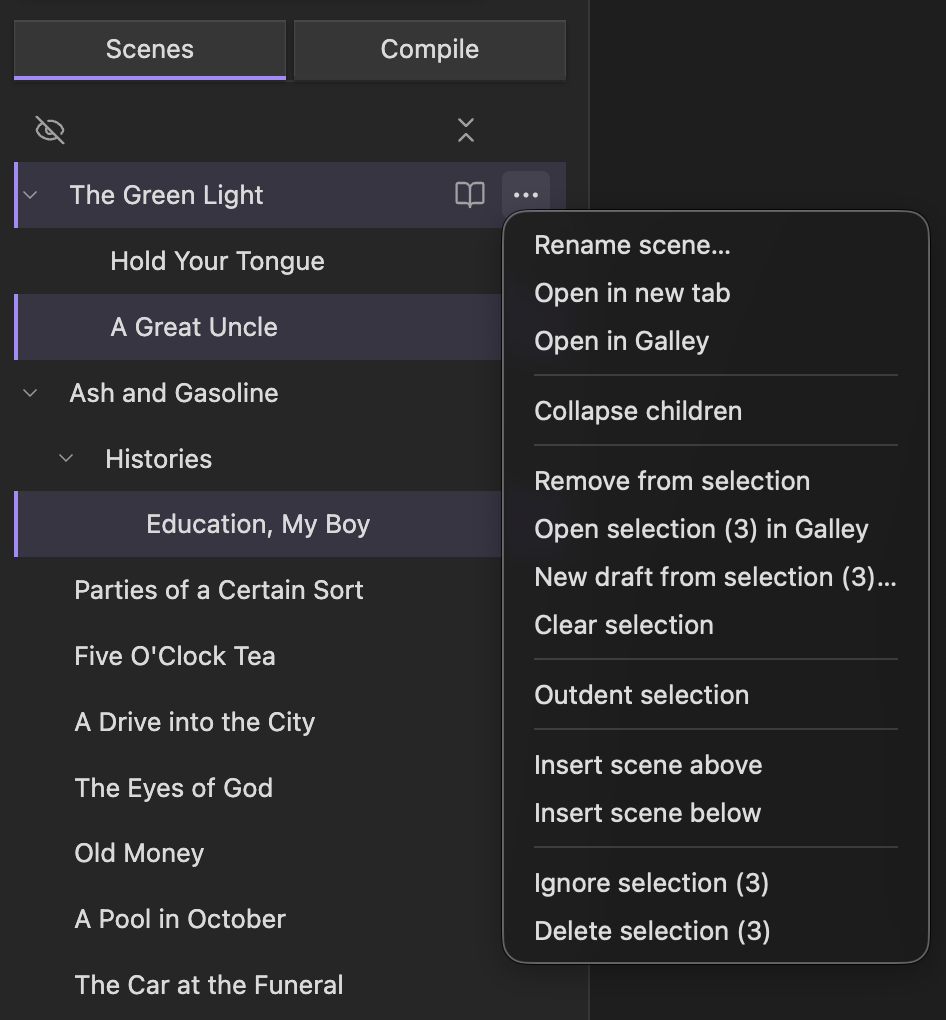
Task: Click Delete selection (3)
Action: pyautogui.click(x=716, y=932)
